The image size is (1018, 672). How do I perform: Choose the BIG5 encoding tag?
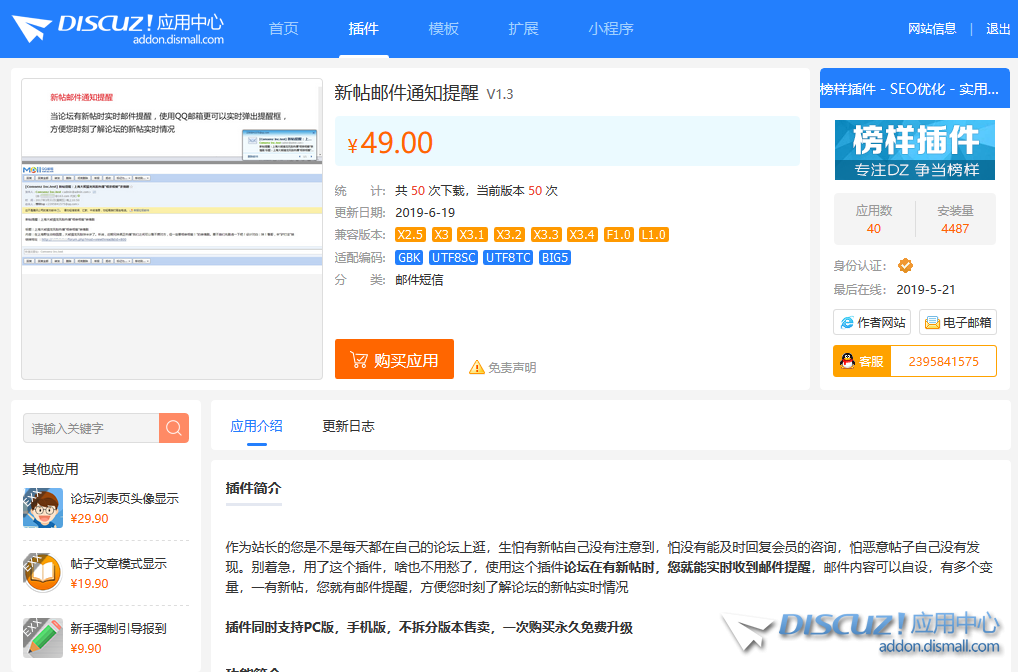554,258
